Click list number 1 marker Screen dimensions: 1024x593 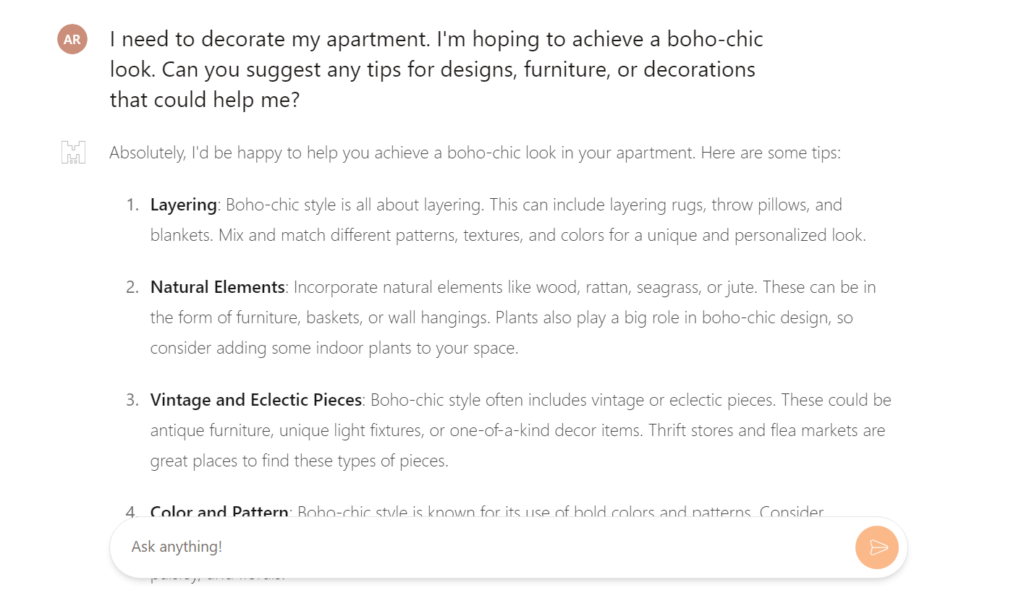(x=132, y=205)
